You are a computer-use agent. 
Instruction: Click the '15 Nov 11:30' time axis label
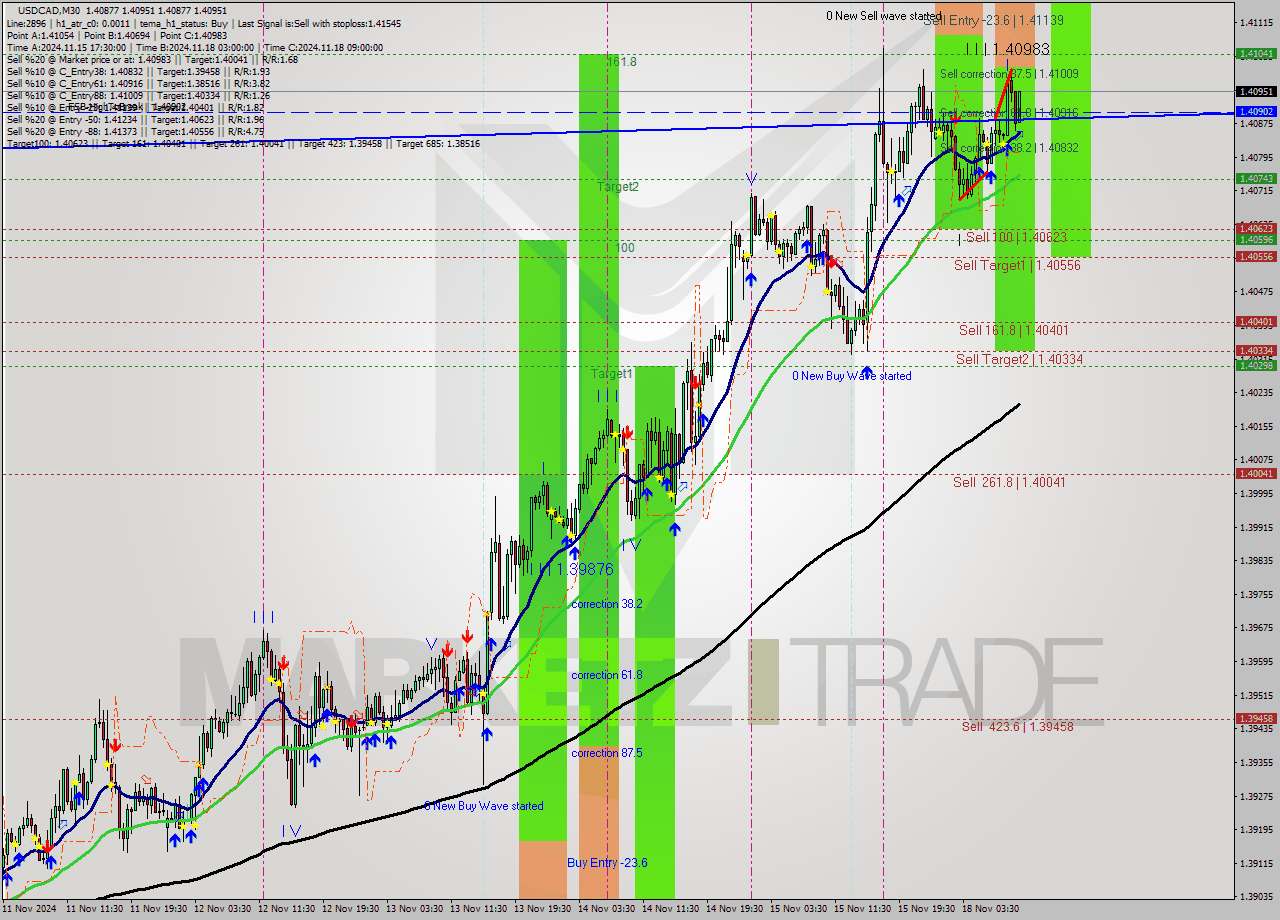(x=862, y=909)
